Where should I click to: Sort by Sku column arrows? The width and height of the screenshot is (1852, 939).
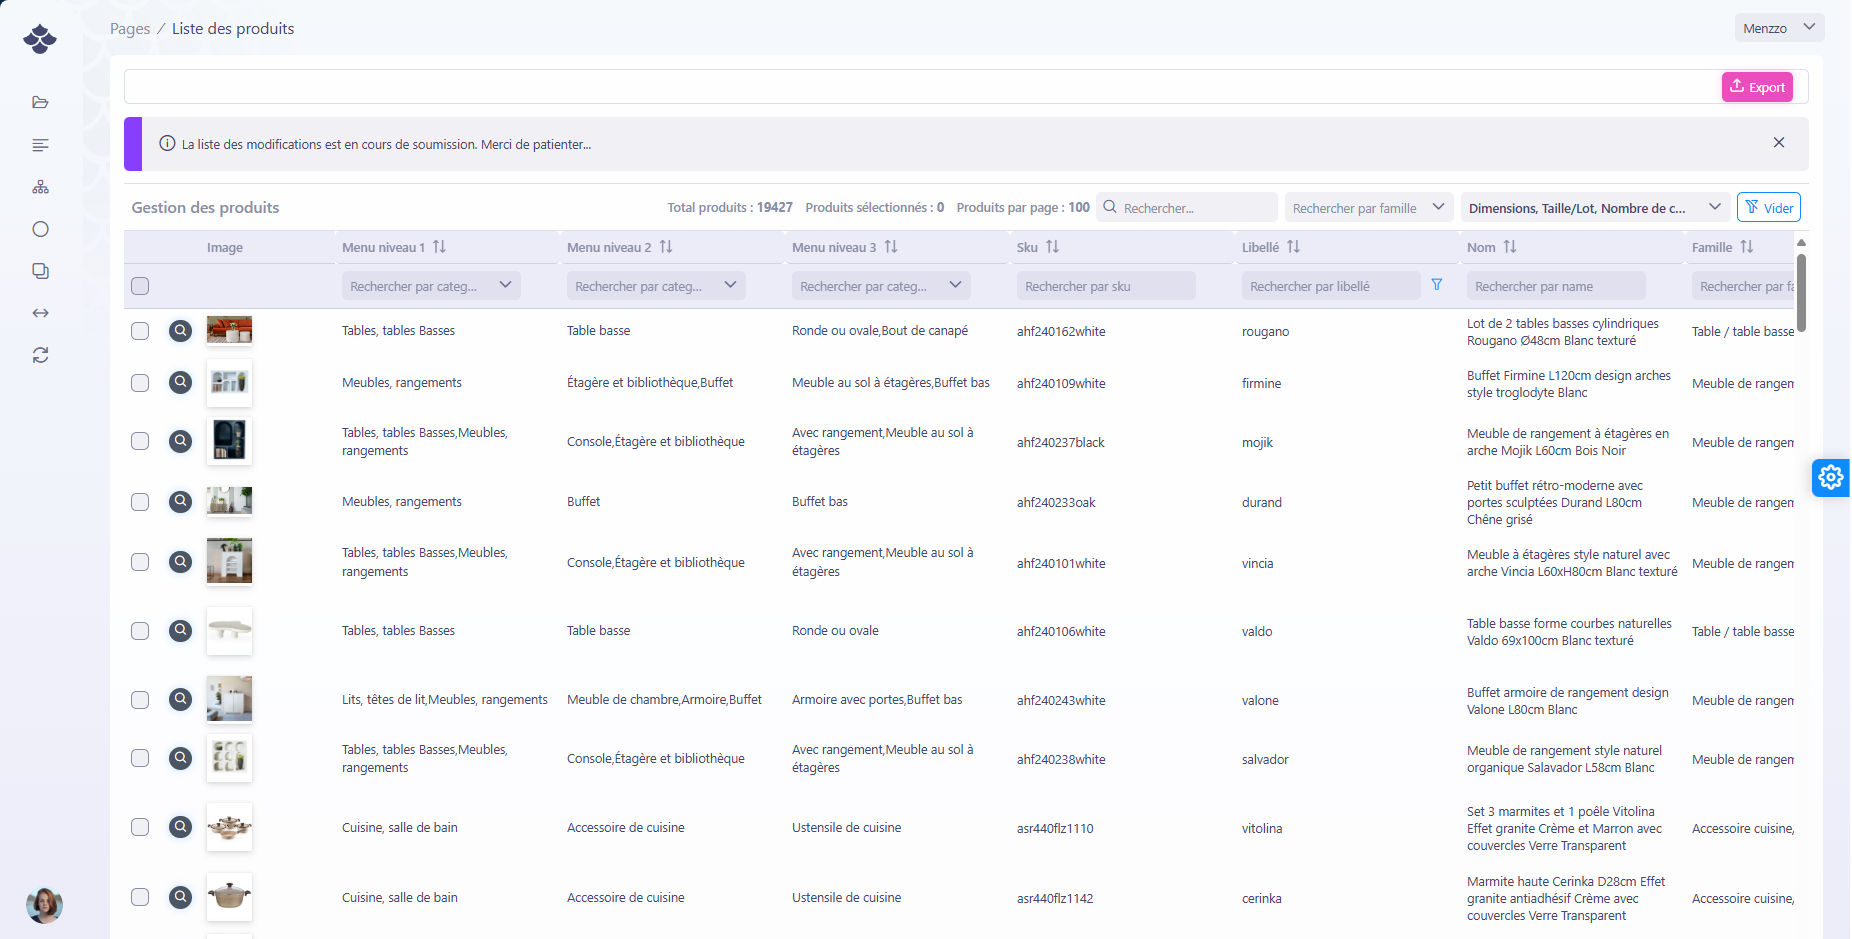pyautogui.click(x=1052, y=247)
